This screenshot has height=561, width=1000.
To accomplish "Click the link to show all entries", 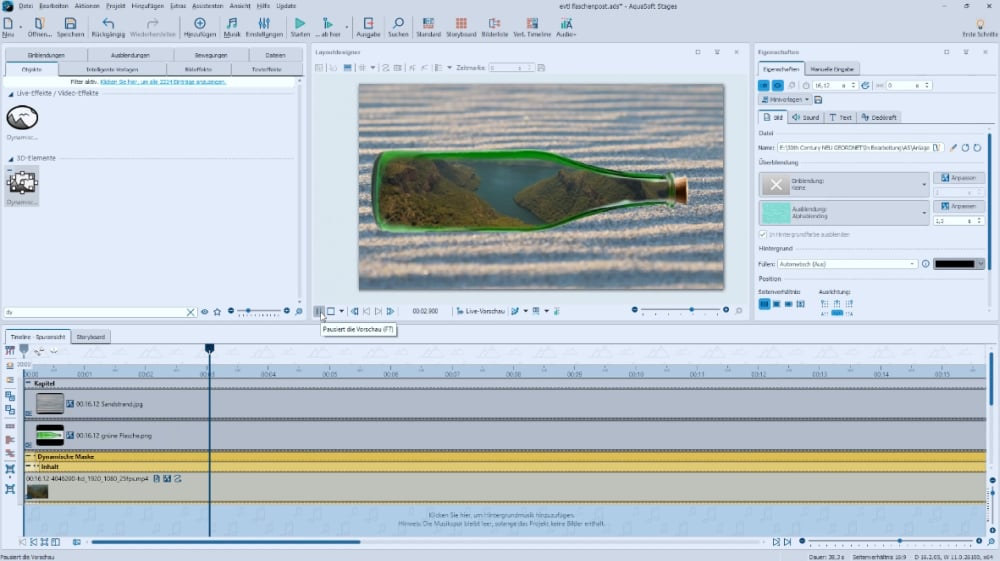I will 163,81.
